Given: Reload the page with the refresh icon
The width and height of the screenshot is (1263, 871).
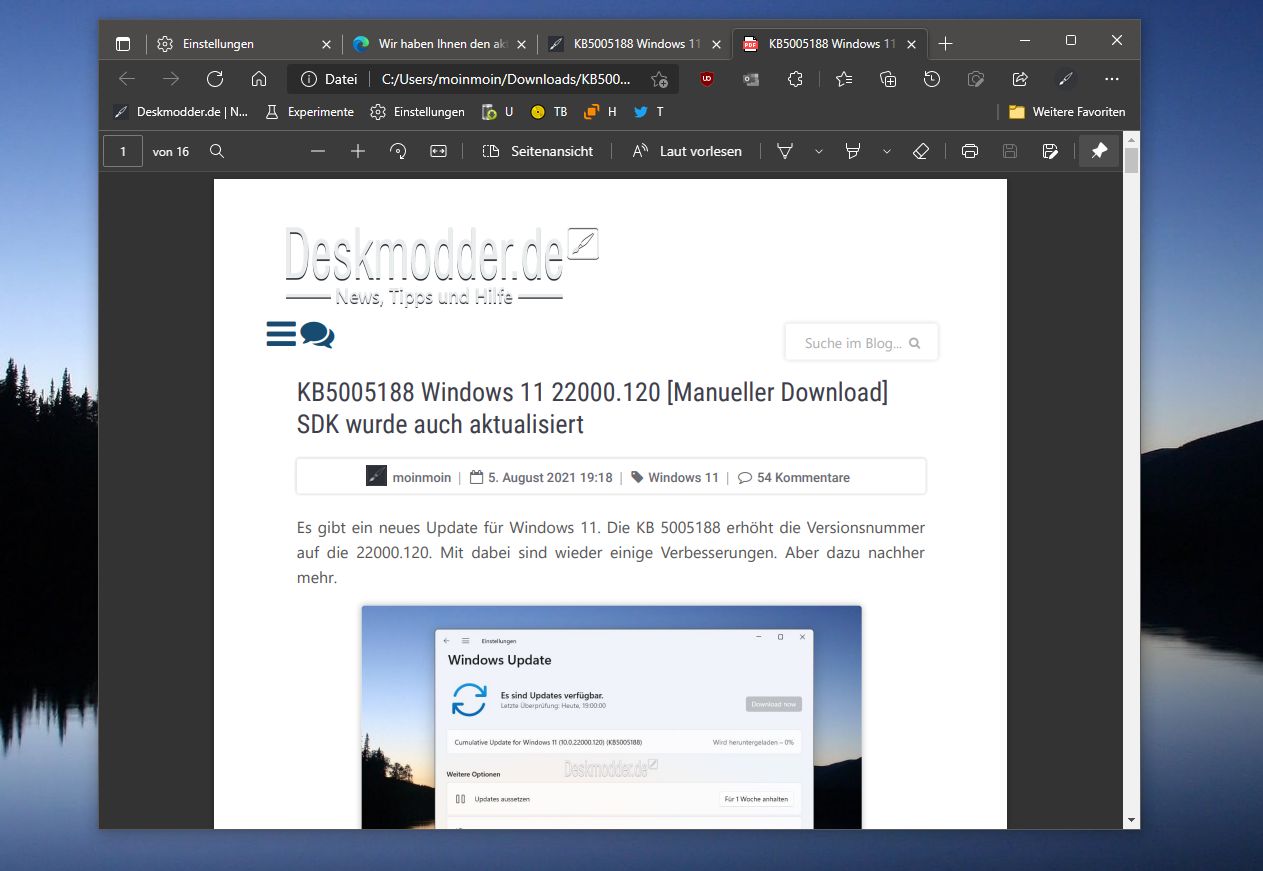Looking at the screenshot, I should pos(215,79).
